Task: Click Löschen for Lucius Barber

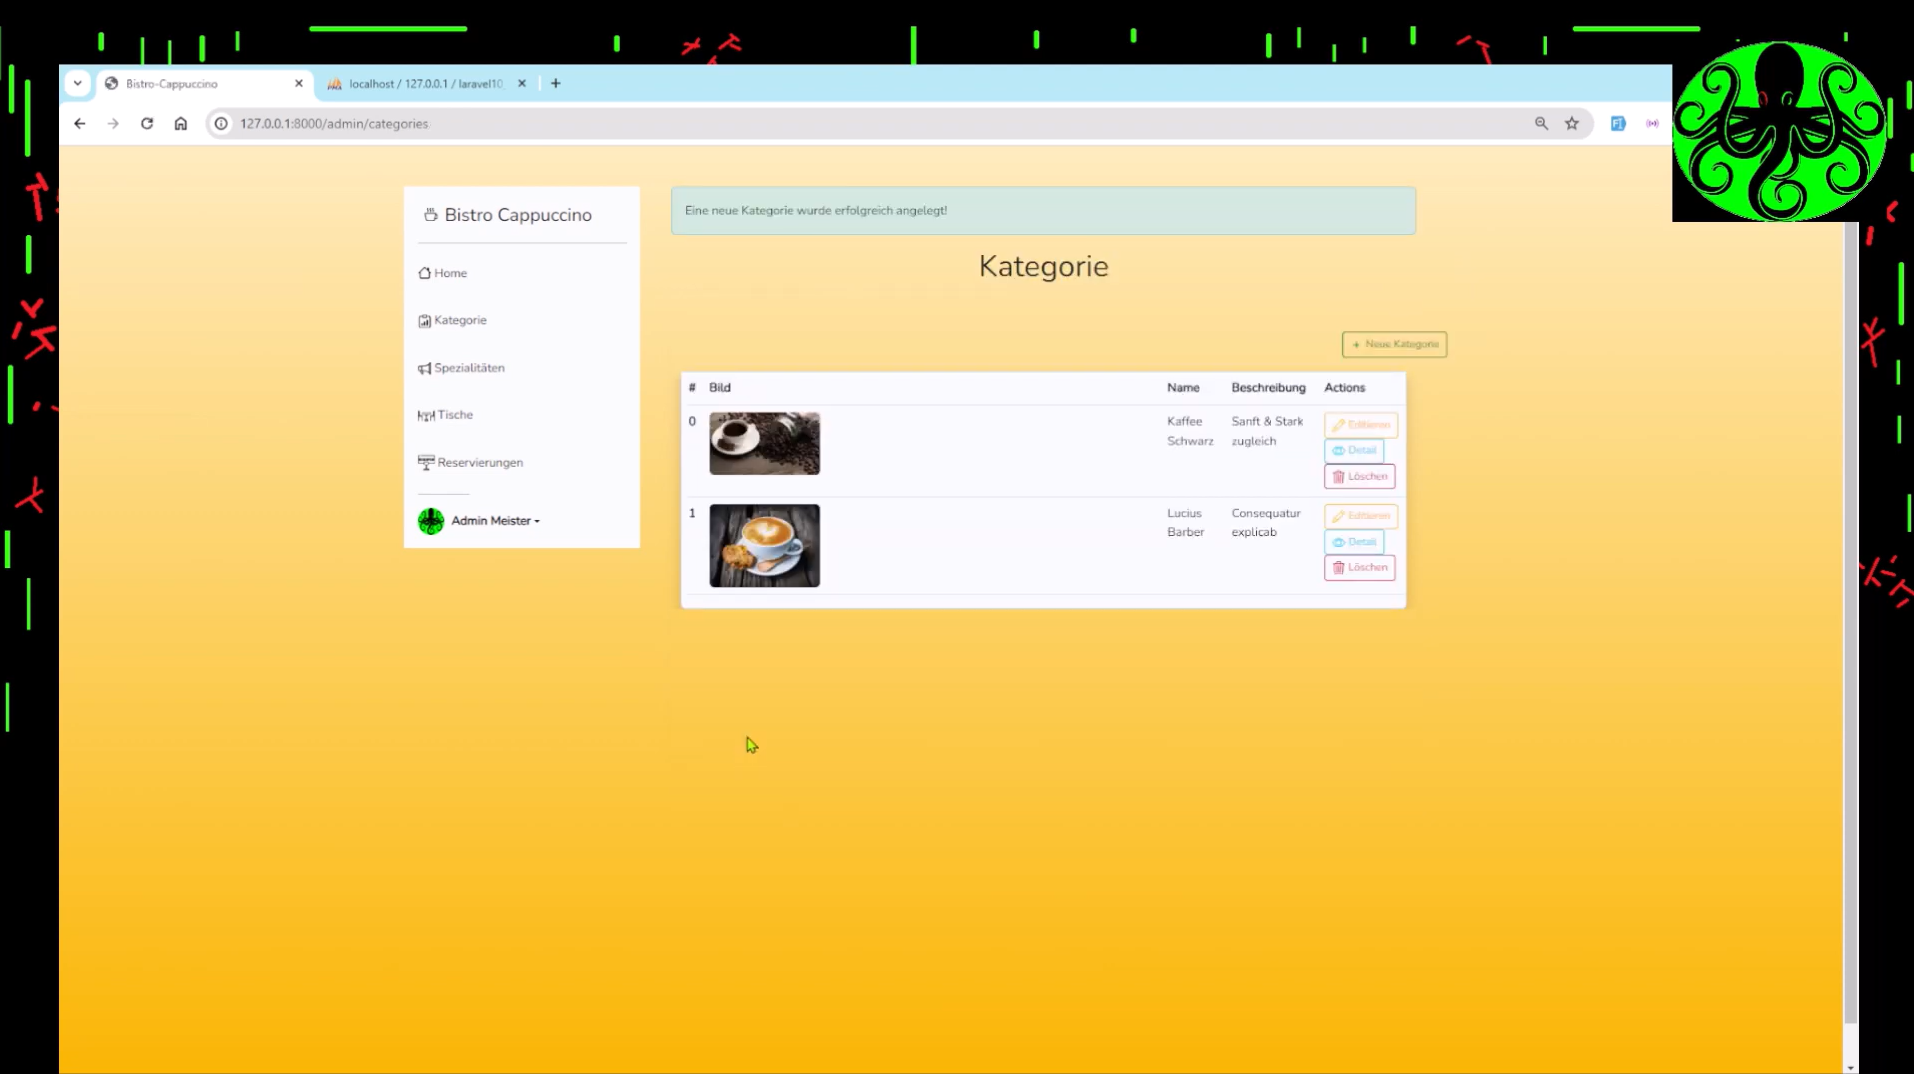Action: [1360, 568]
